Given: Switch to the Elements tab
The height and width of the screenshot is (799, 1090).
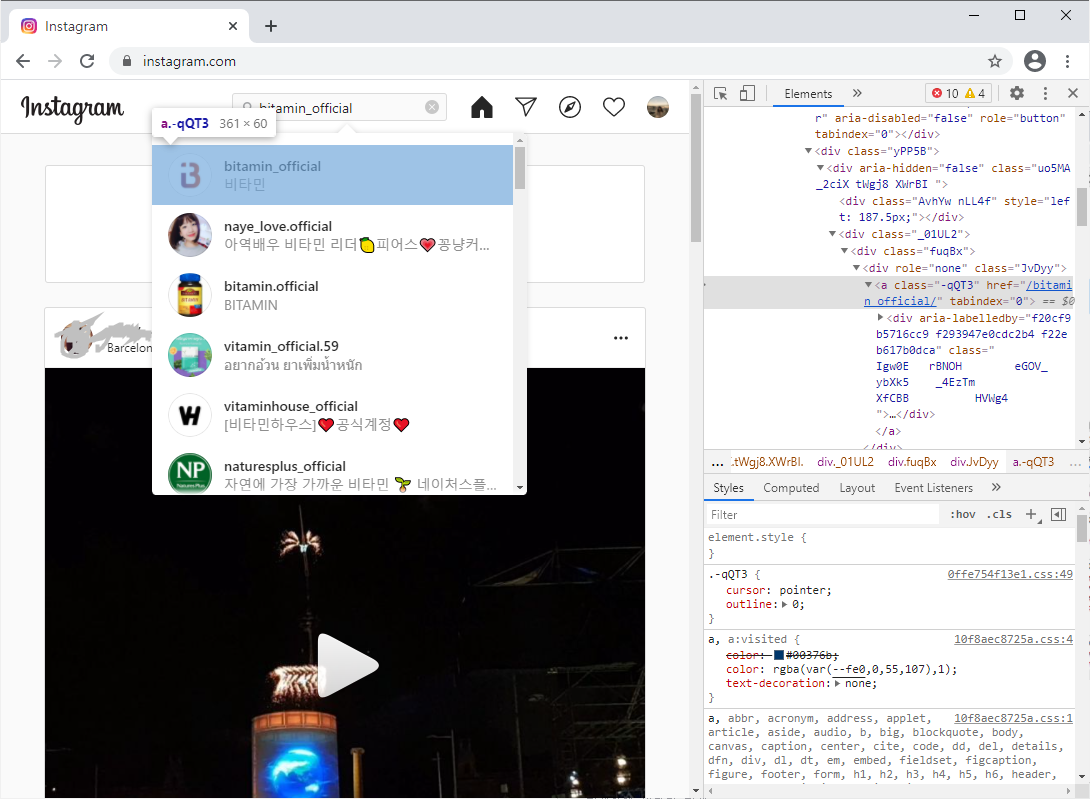Looking at the screenshot, I should tap(808, 94).
